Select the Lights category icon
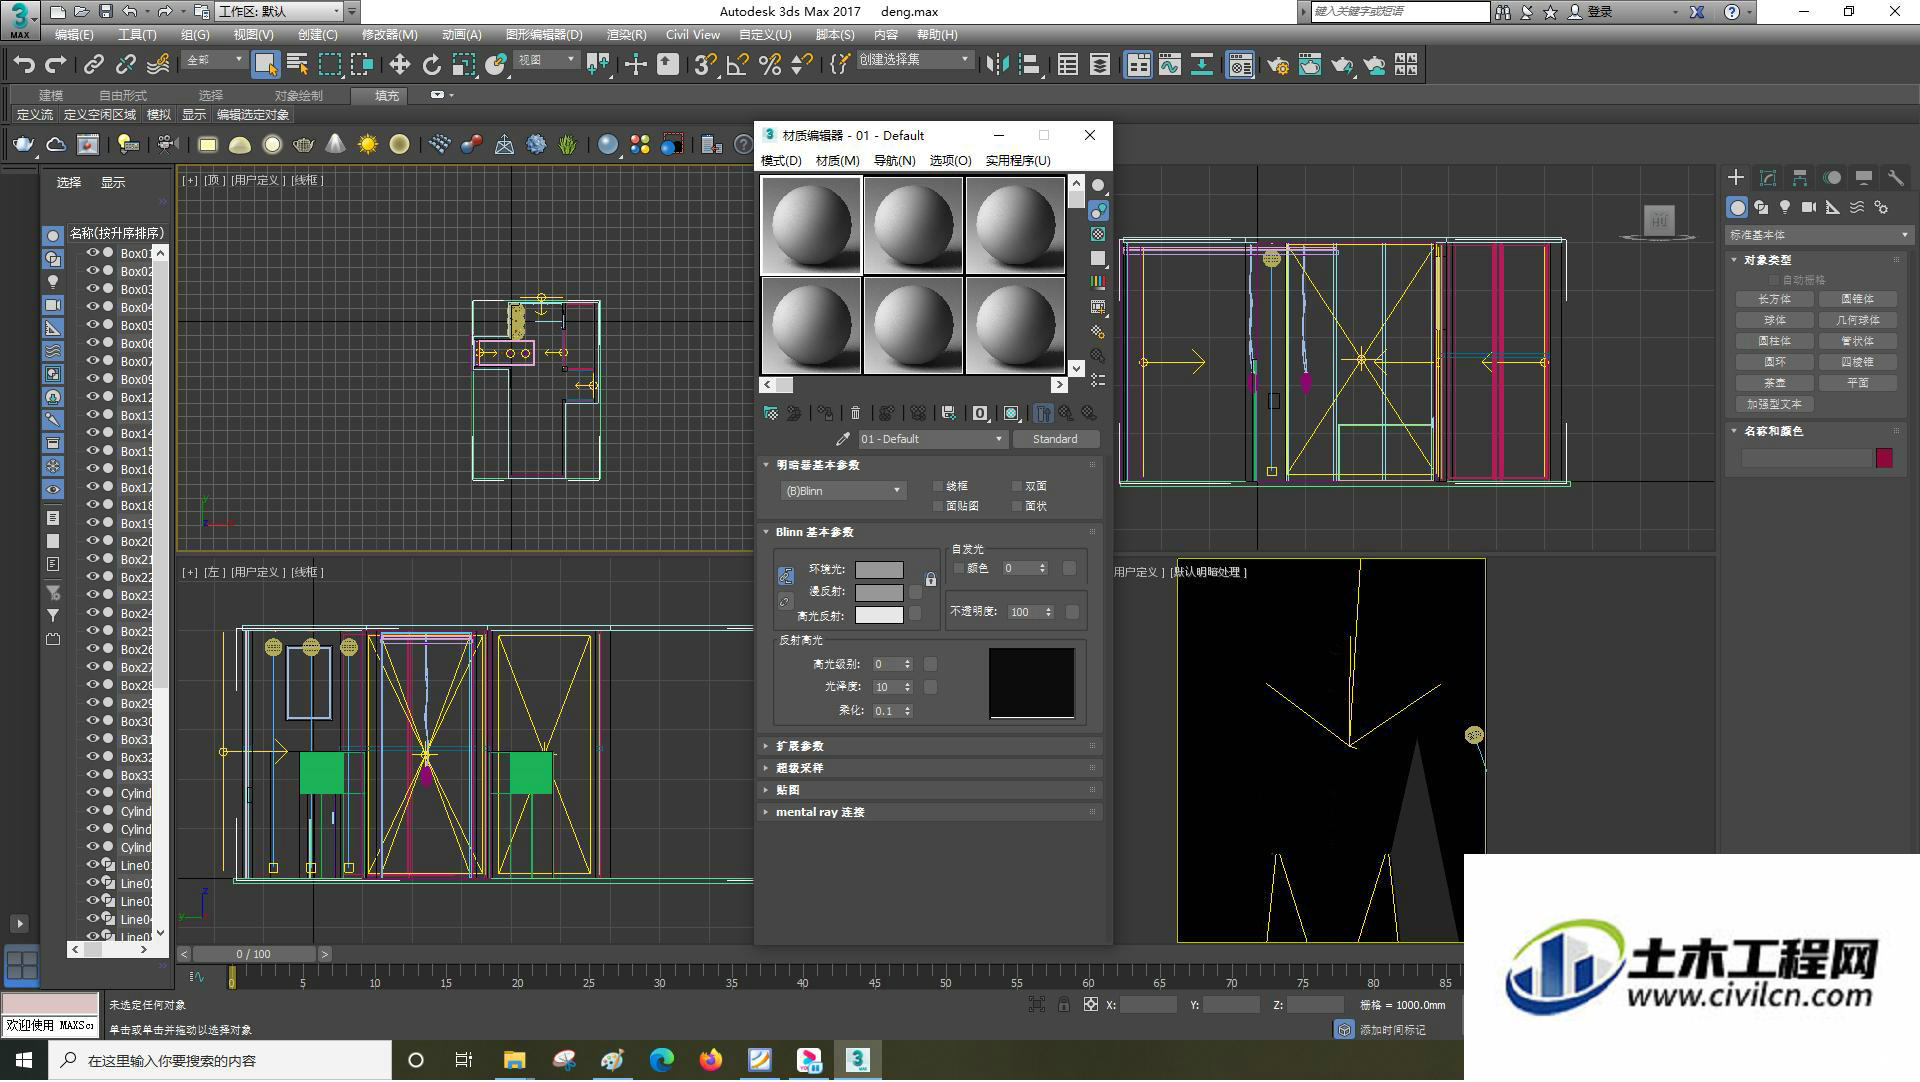This screenshot has width=1920, height=1082. click(1785, 207)
